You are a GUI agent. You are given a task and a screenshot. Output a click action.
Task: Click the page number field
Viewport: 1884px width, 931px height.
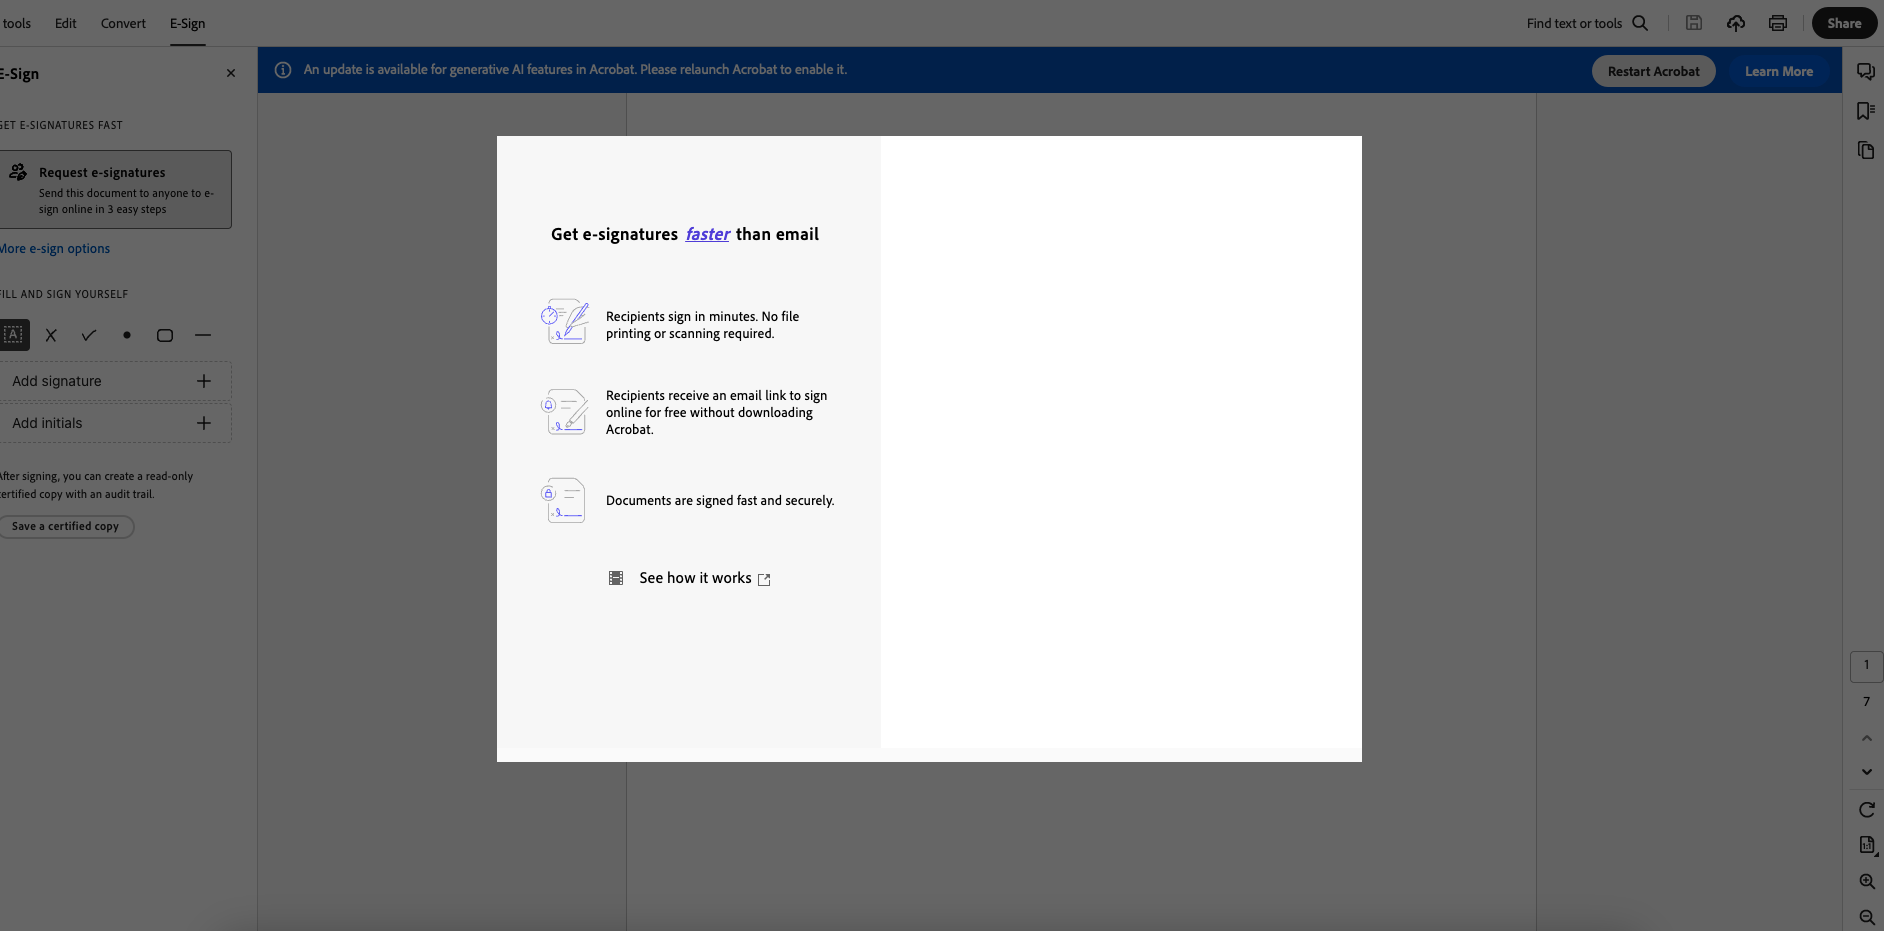click(1865, 665)
